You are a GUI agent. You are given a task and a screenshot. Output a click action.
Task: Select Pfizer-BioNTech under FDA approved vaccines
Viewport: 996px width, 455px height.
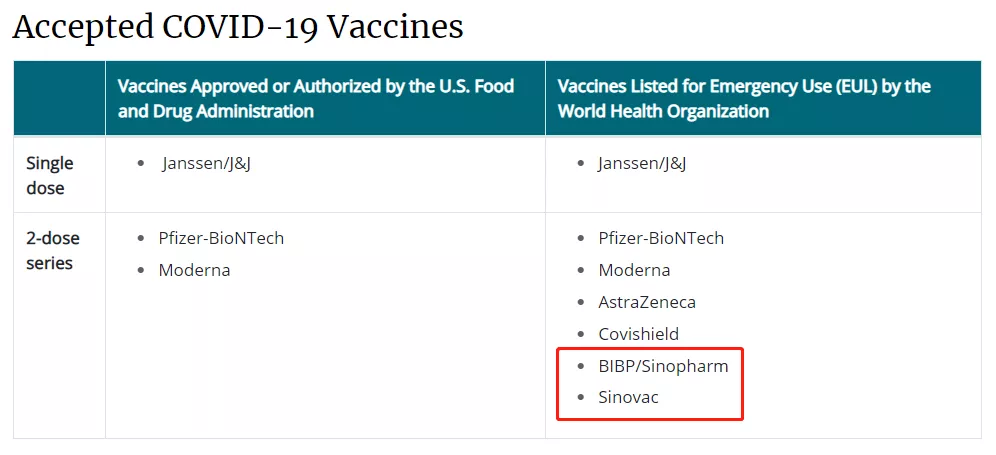[221, 238]
